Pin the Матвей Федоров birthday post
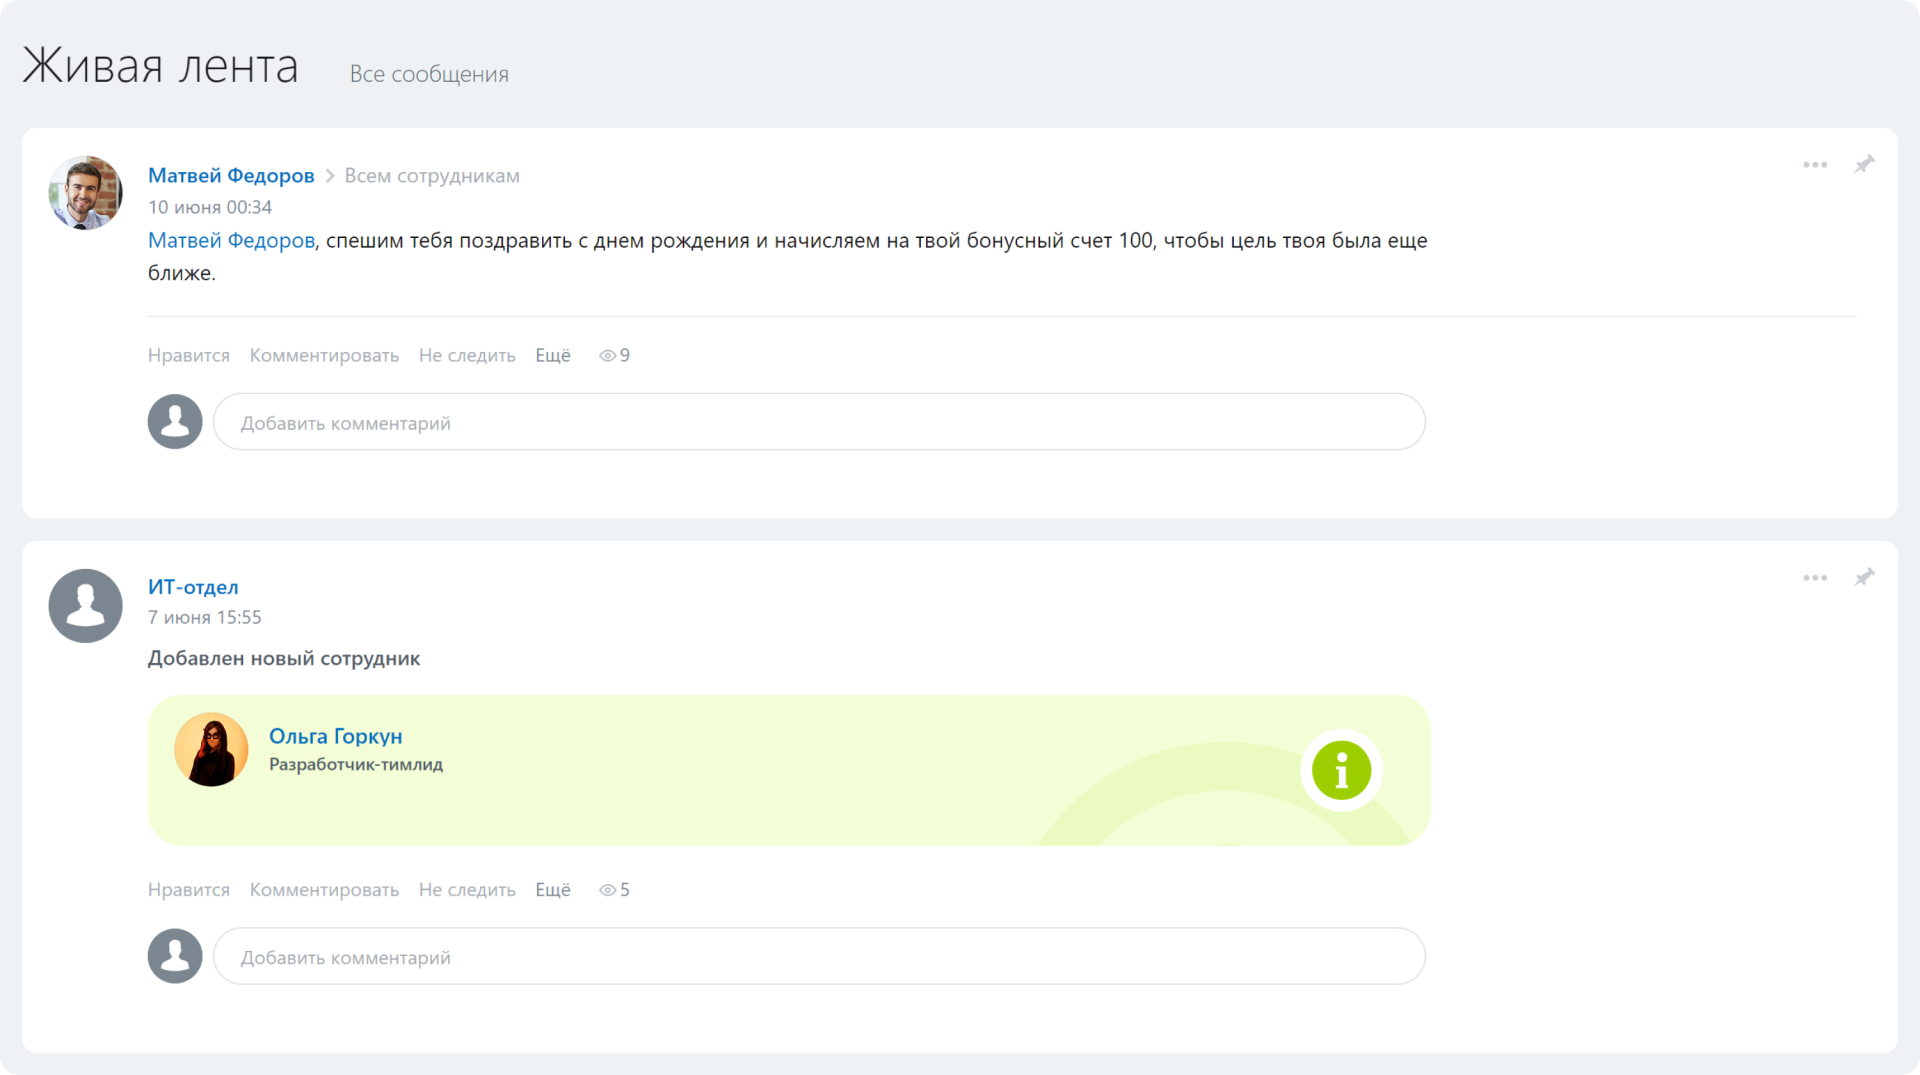1920x1075 pixels. 1864,164
